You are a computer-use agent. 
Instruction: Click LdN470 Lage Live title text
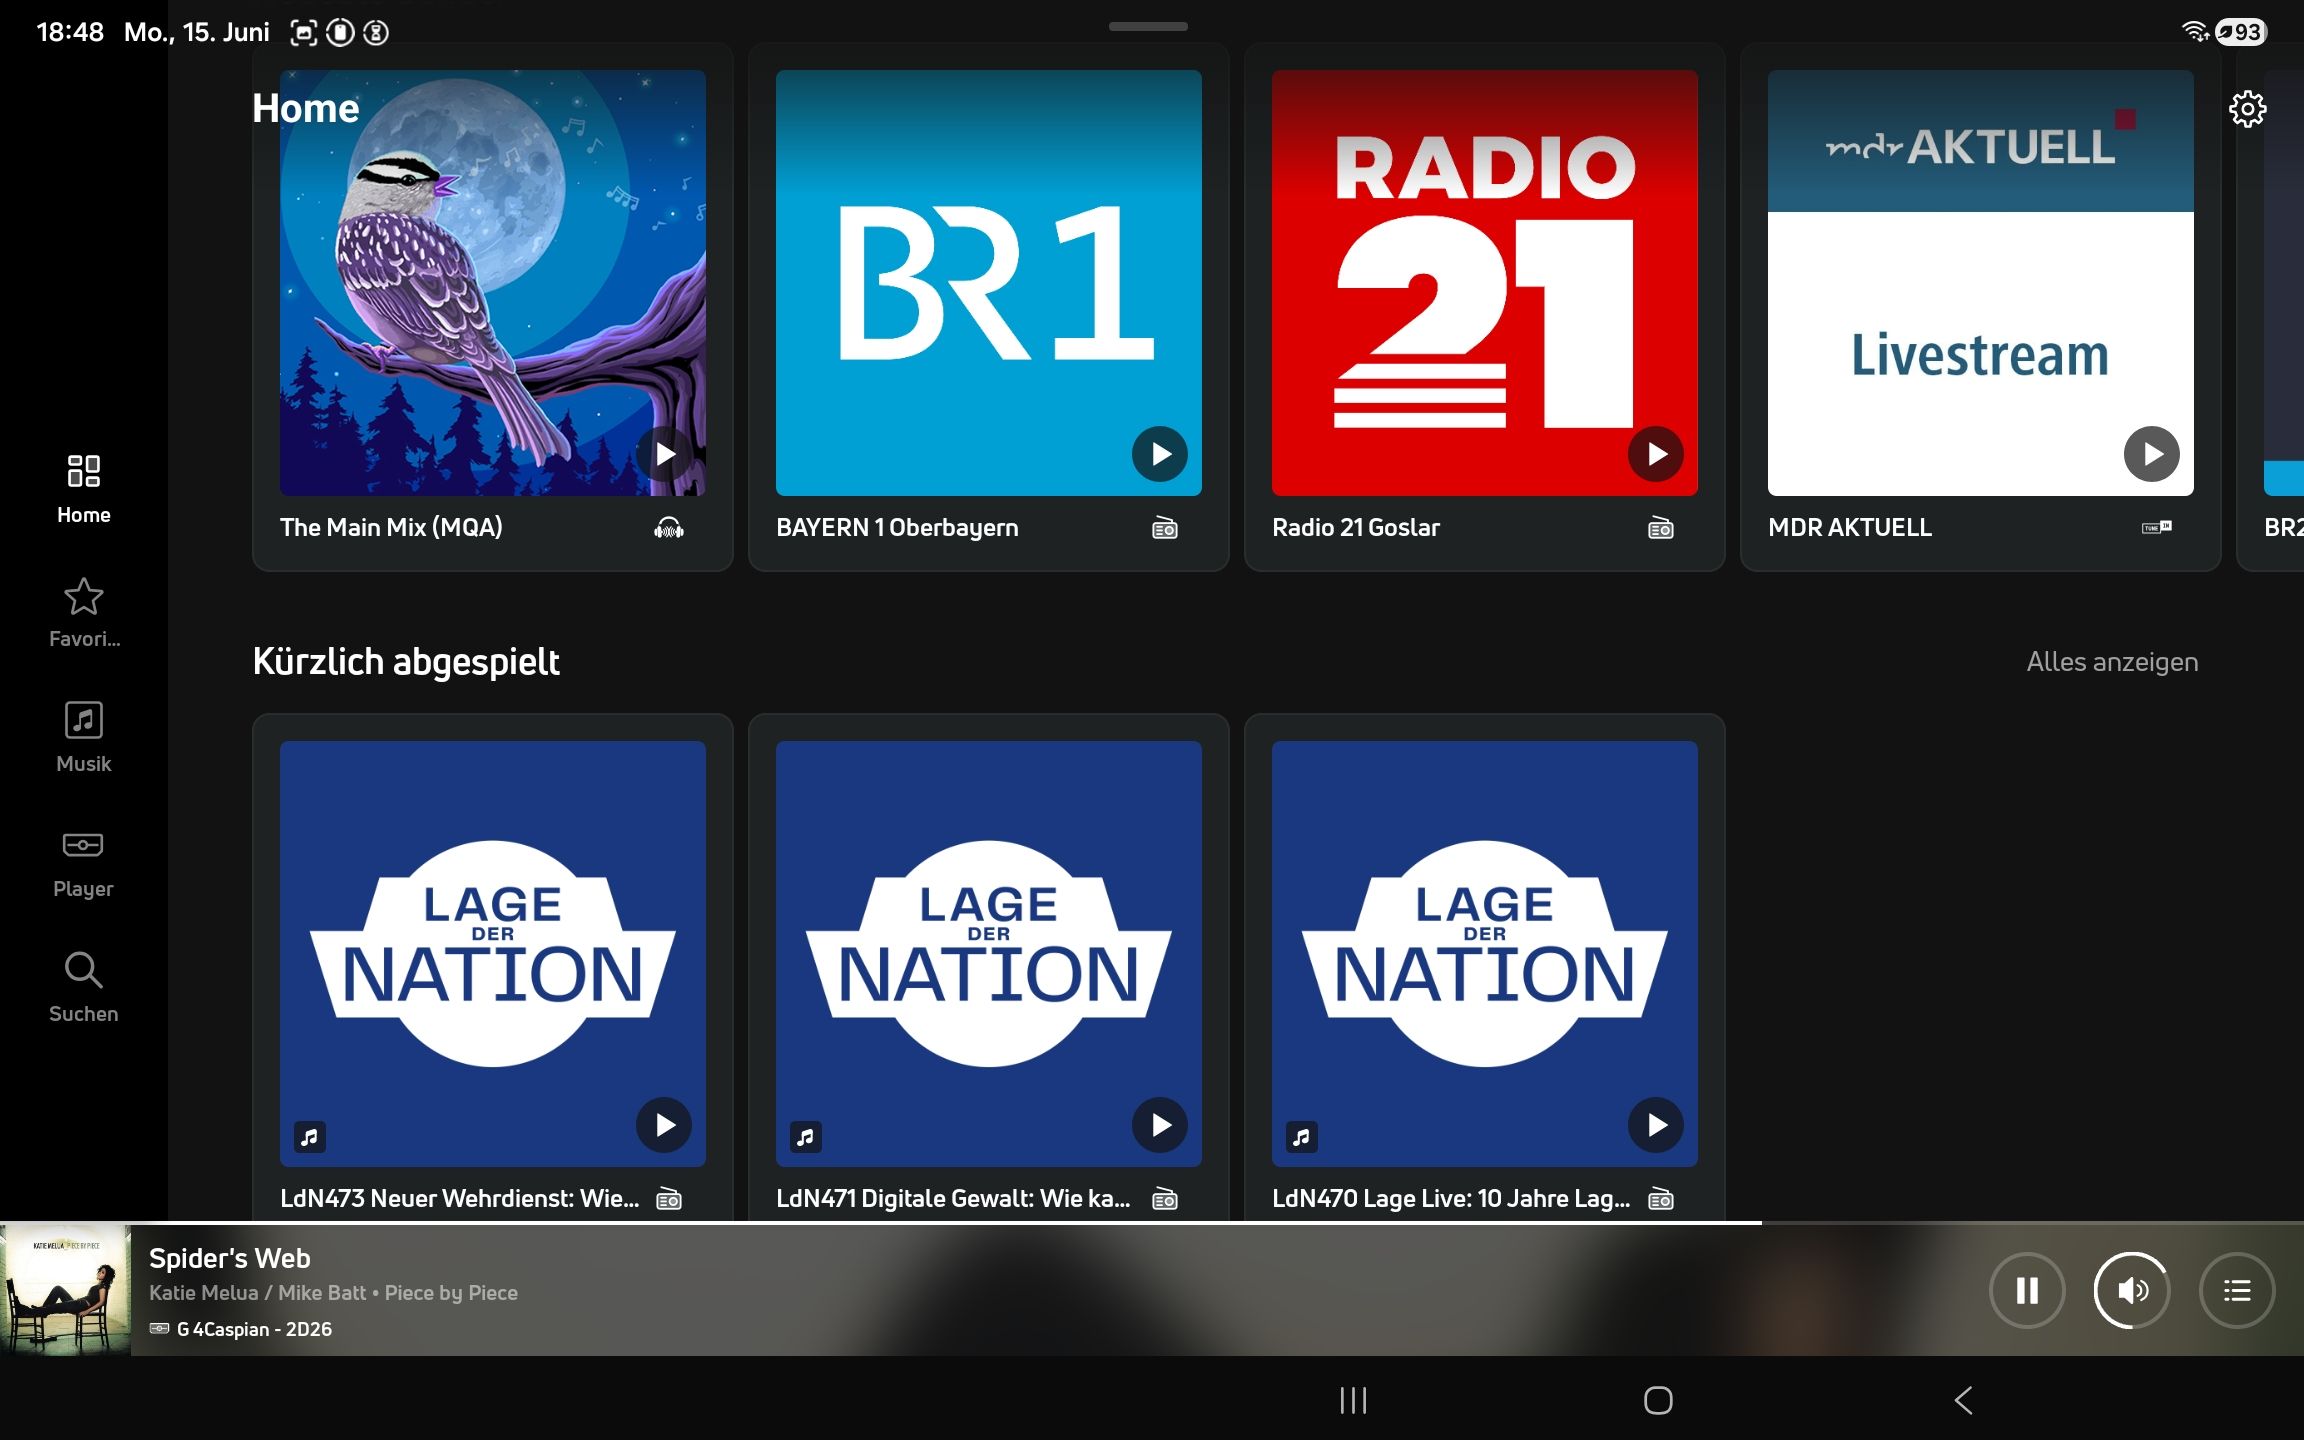1450,1199
